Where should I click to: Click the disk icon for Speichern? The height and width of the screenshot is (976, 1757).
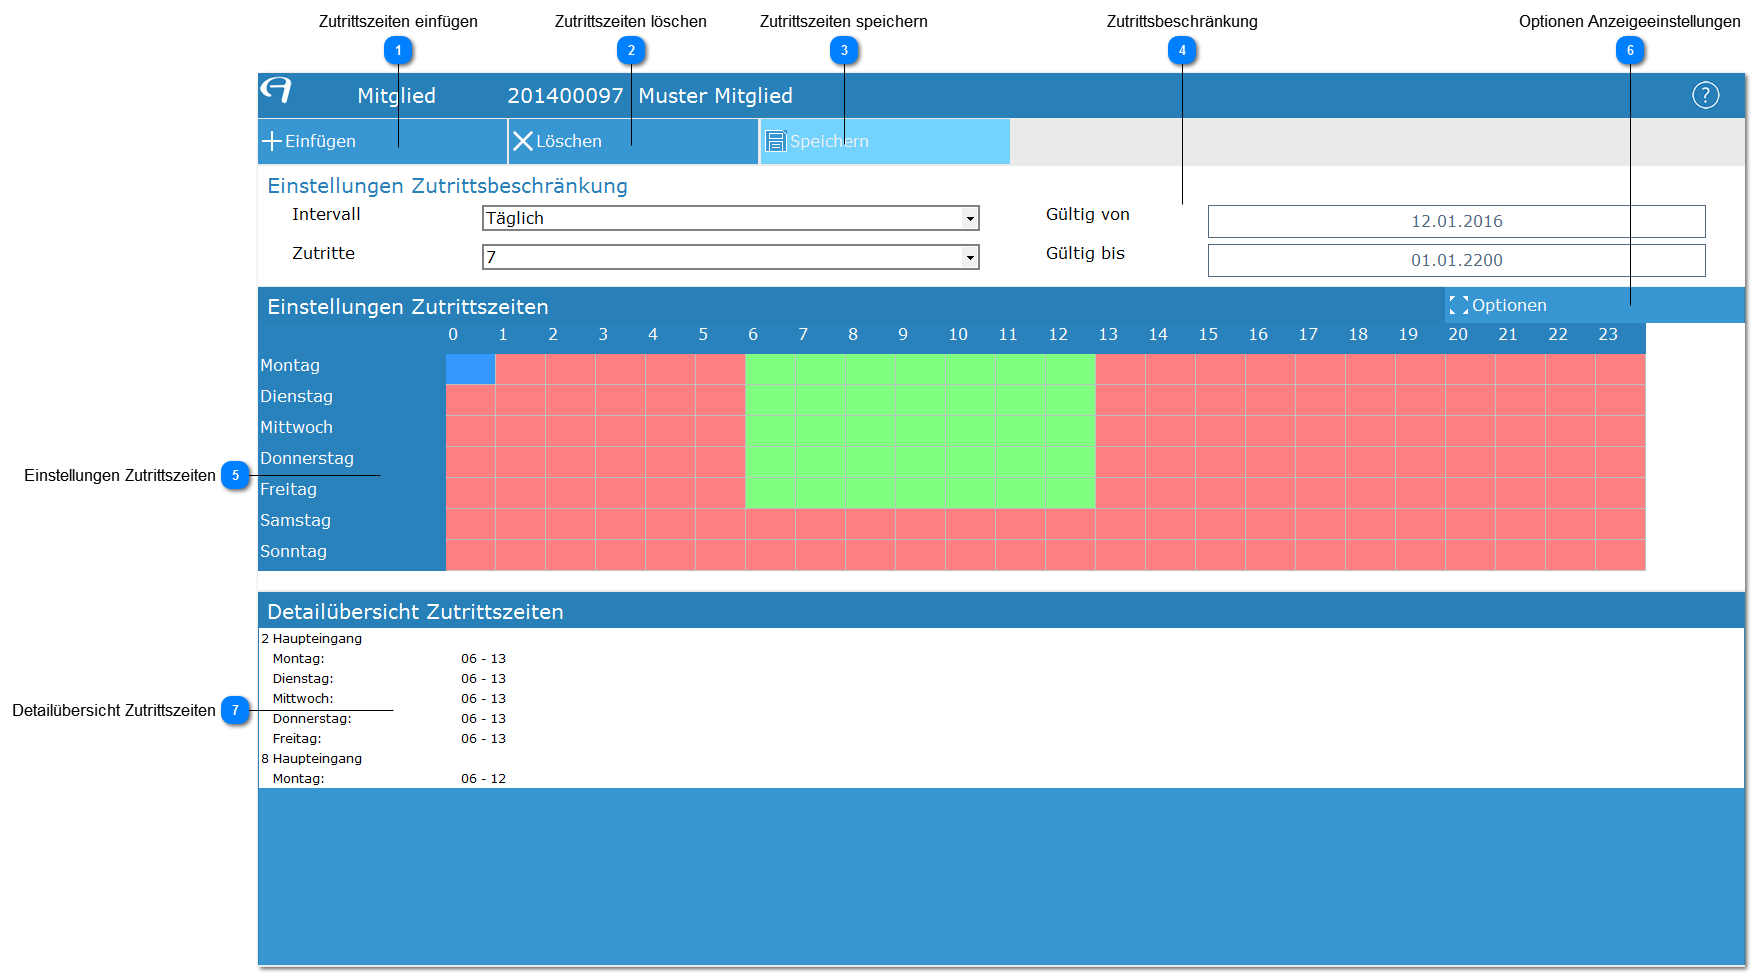776,141
